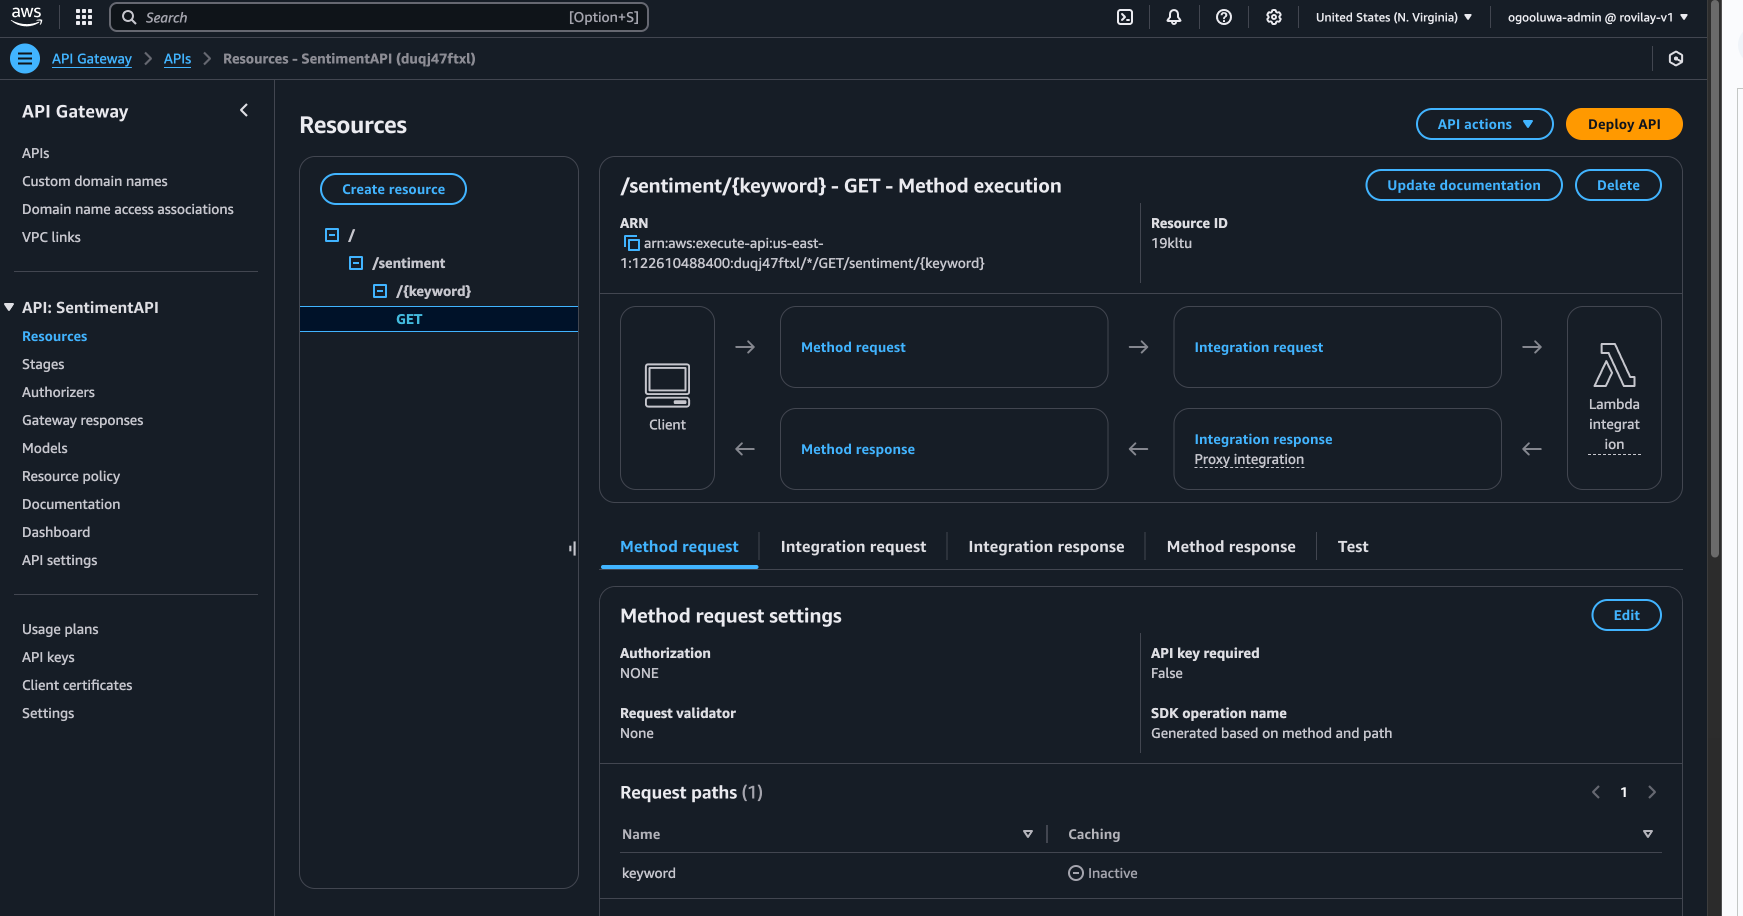Open Usage plans in the sidebar
Viewport: 1743px width, 916px height.
pyautogui.click(x=60, y=629)
